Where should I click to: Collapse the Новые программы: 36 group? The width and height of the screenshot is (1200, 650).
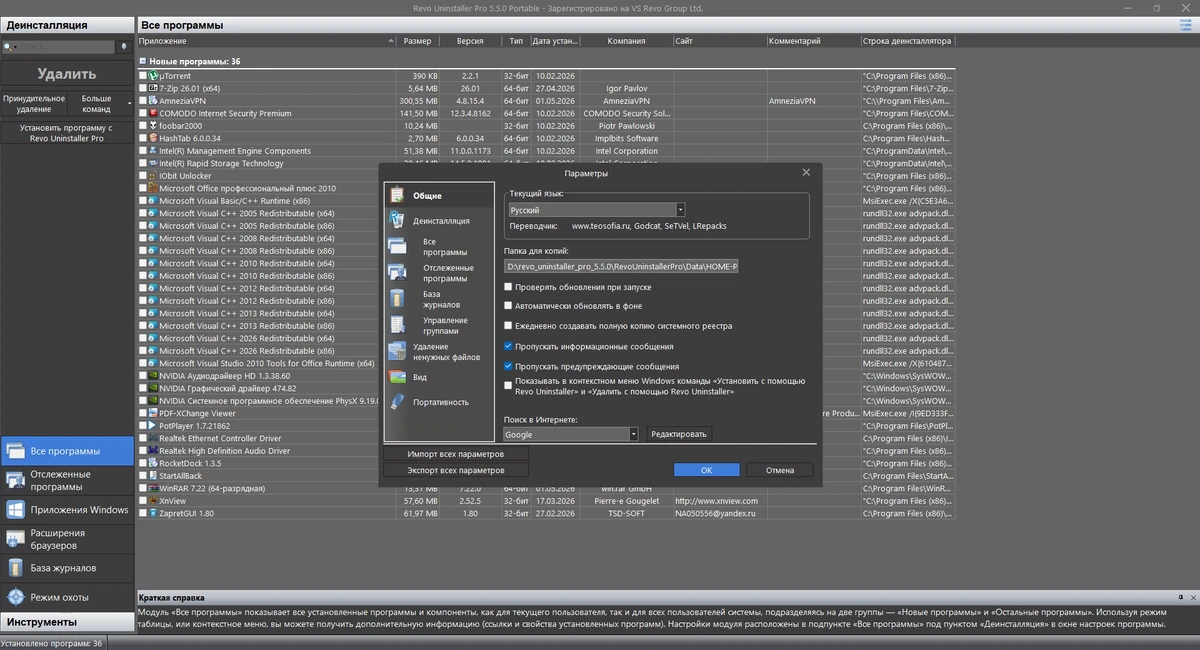click(142, 62)
